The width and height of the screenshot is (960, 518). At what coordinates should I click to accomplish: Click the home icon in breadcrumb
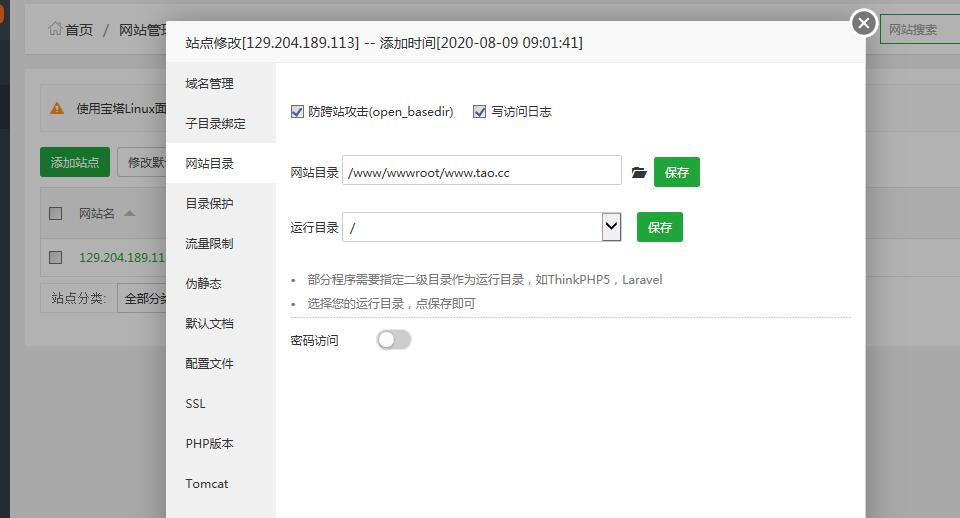tap(54, 29)
